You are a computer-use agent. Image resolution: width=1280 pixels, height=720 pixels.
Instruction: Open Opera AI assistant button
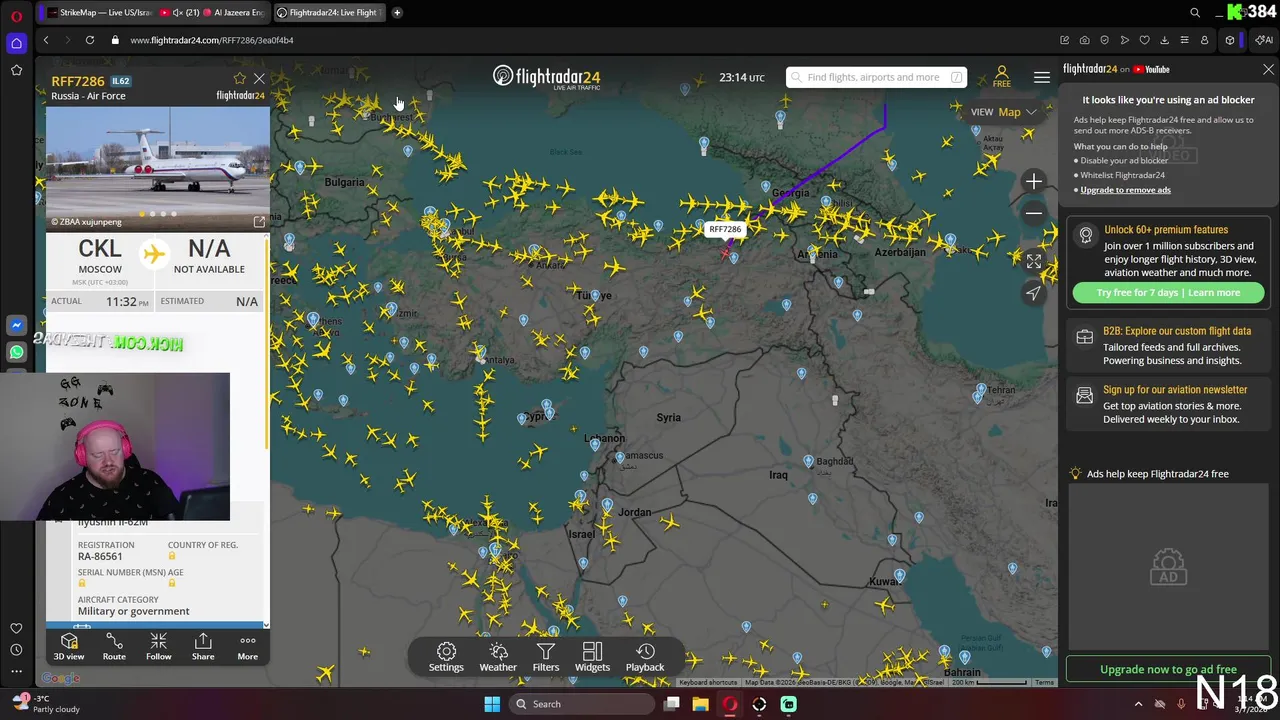click(1265, 40)
